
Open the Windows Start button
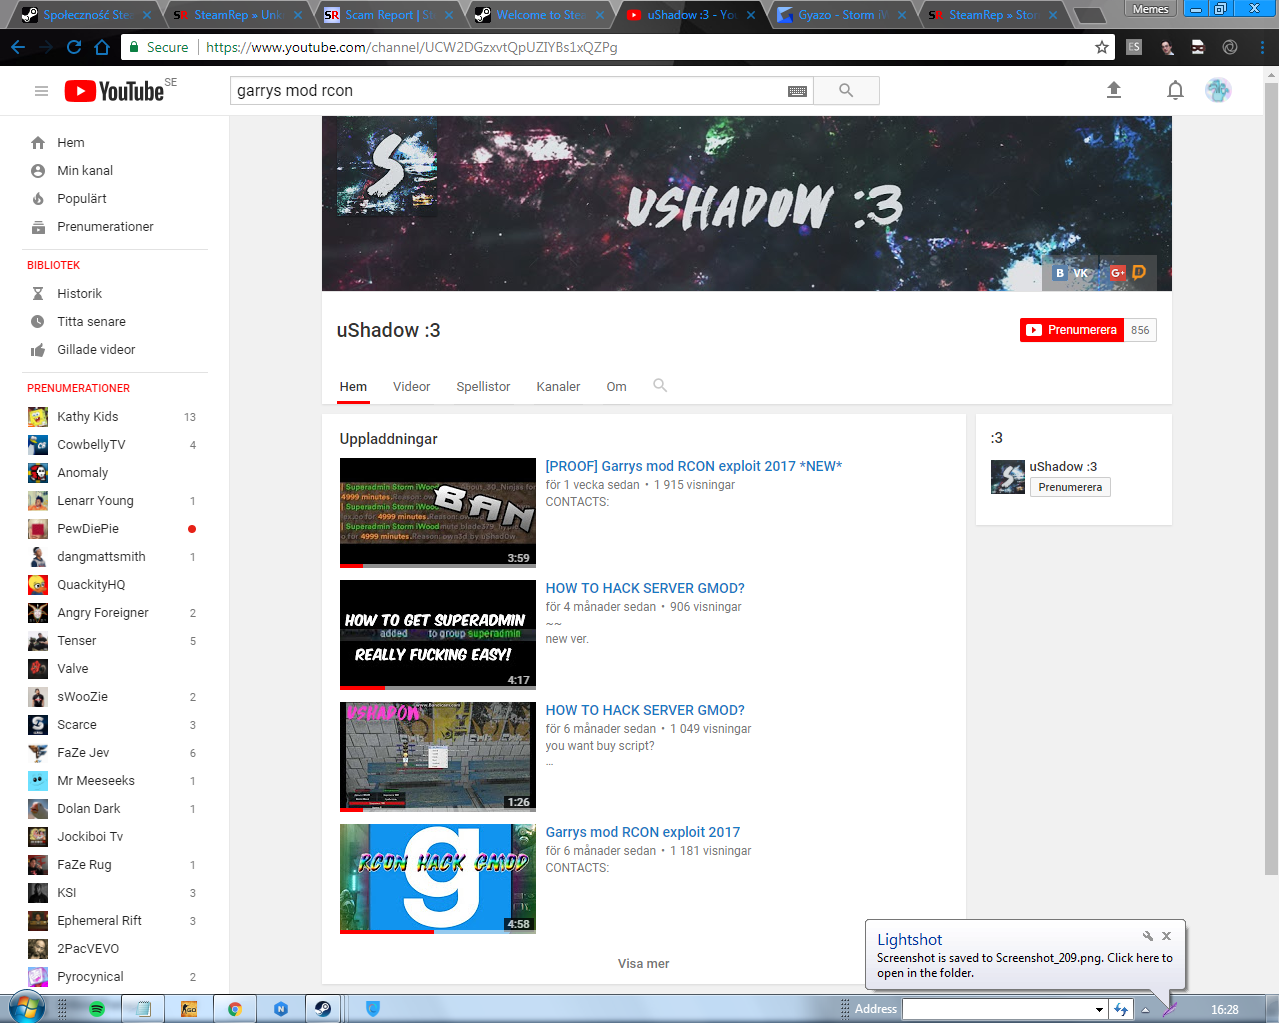pos(25,1008)
